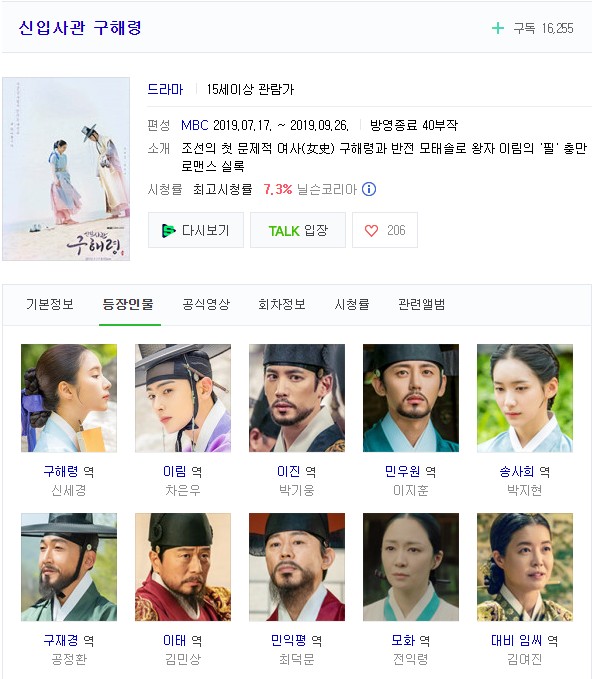Open the TALK 입장 button
Screen dimensions: 594x679
pos(298,230)
